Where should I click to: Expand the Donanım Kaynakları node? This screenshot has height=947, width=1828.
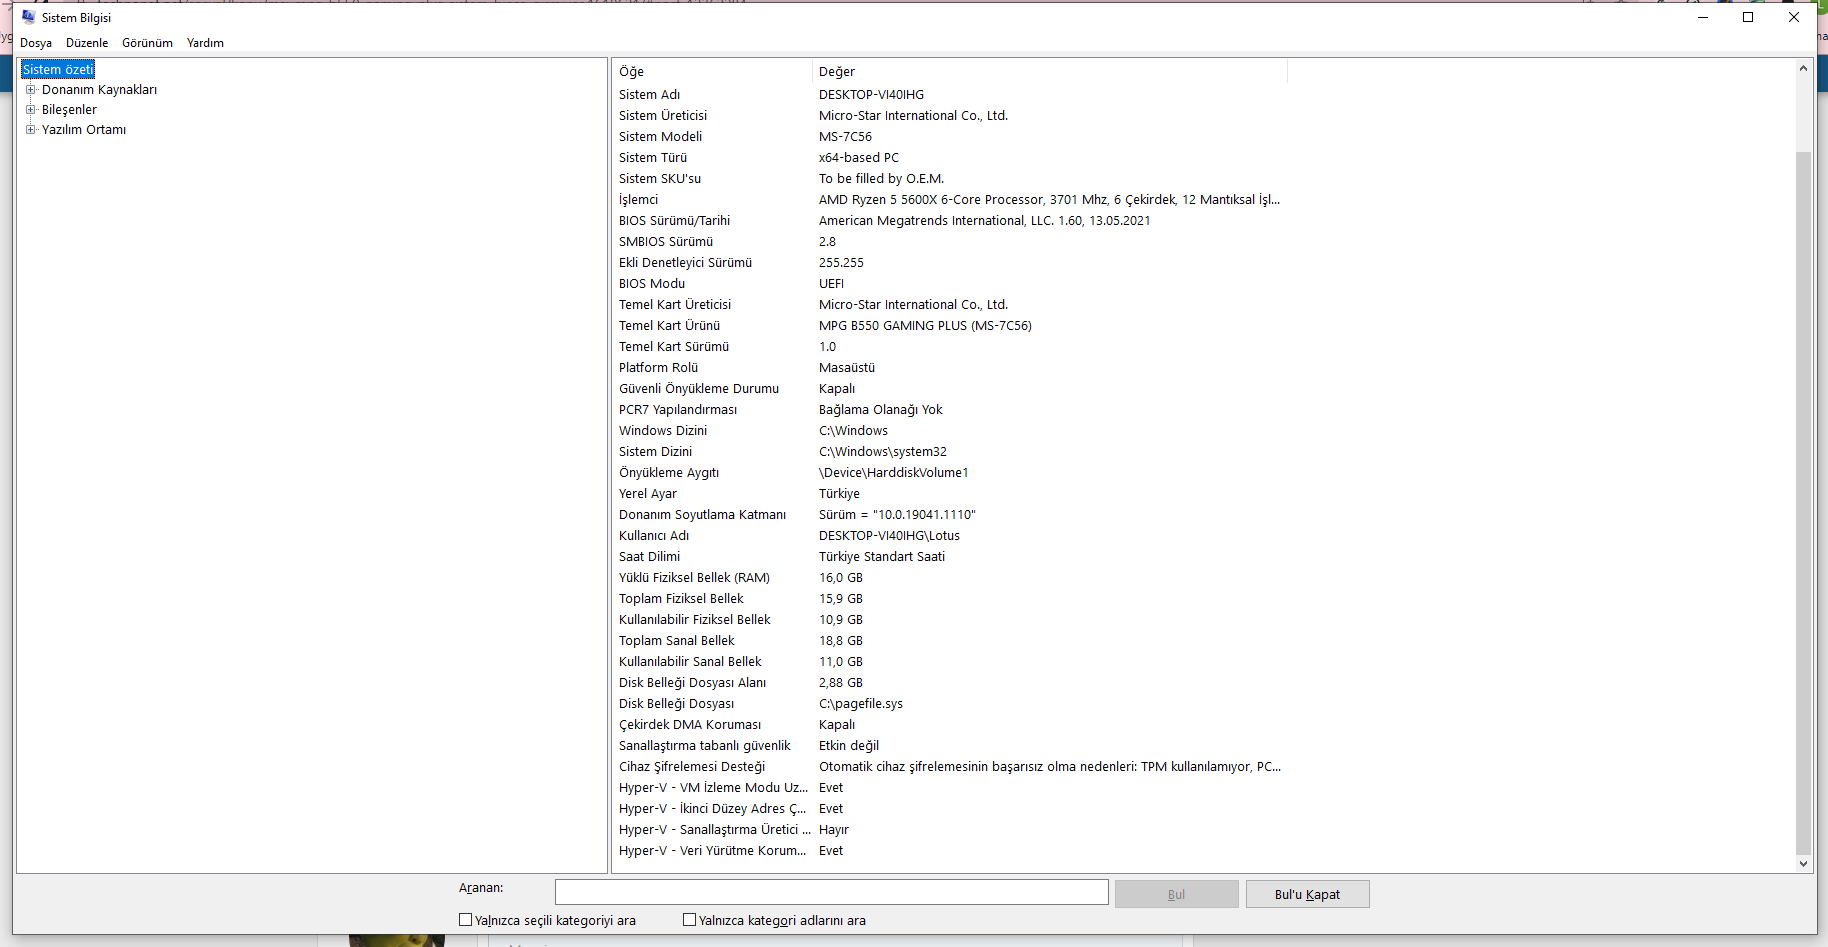(x=31, y=89)
